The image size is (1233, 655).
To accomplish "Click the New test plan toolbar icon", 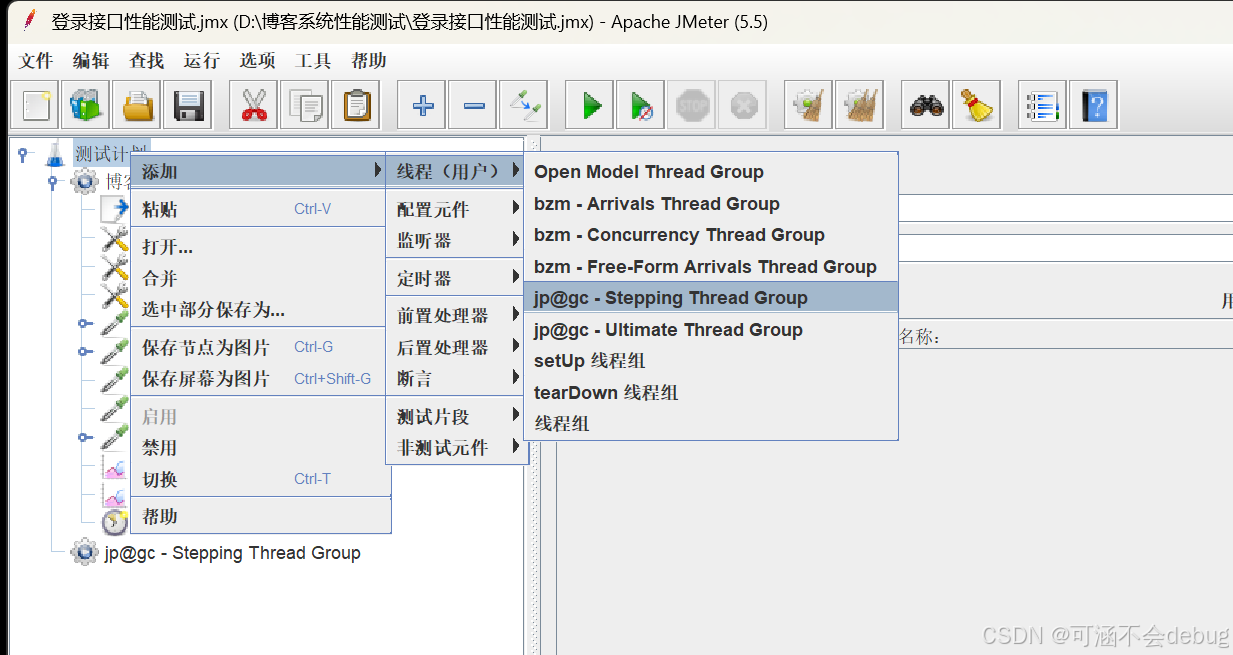I will point(34,105).
